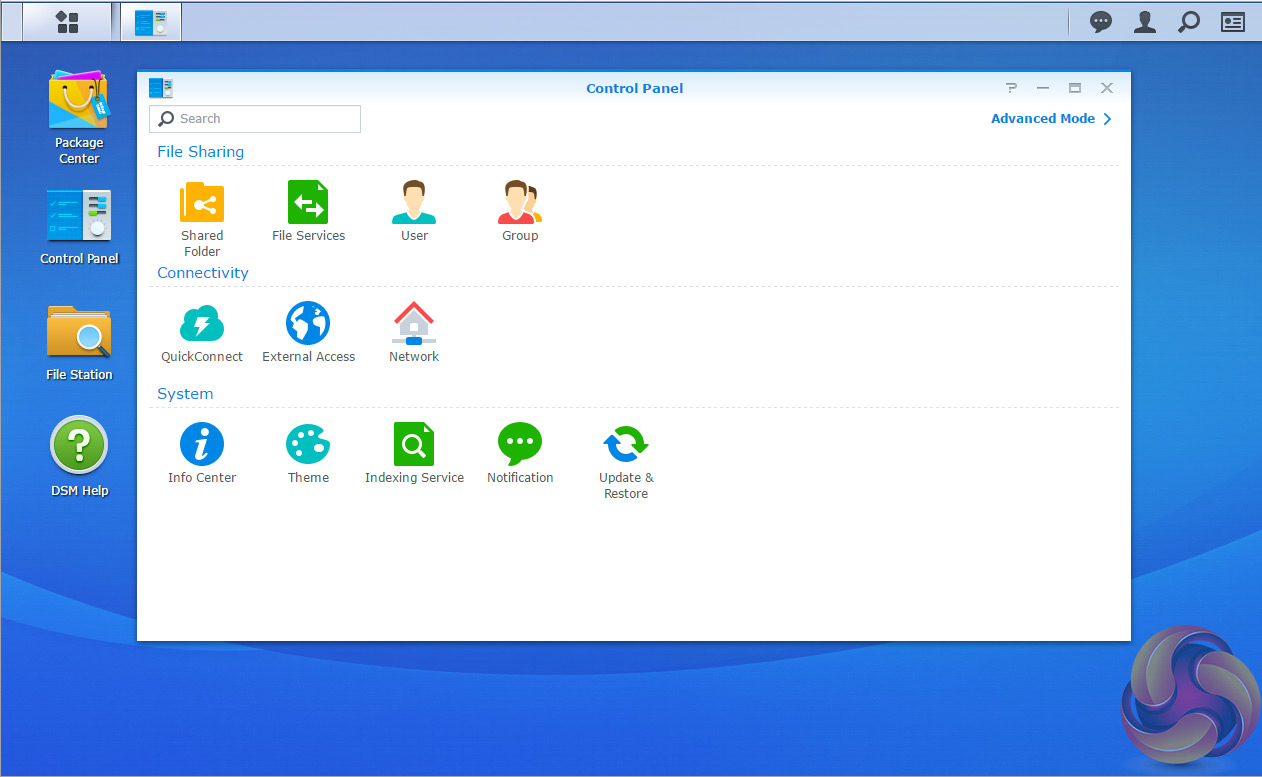Screen dimensions: 1262x777
Task: Open Info Center
Action: coord(202,453)
